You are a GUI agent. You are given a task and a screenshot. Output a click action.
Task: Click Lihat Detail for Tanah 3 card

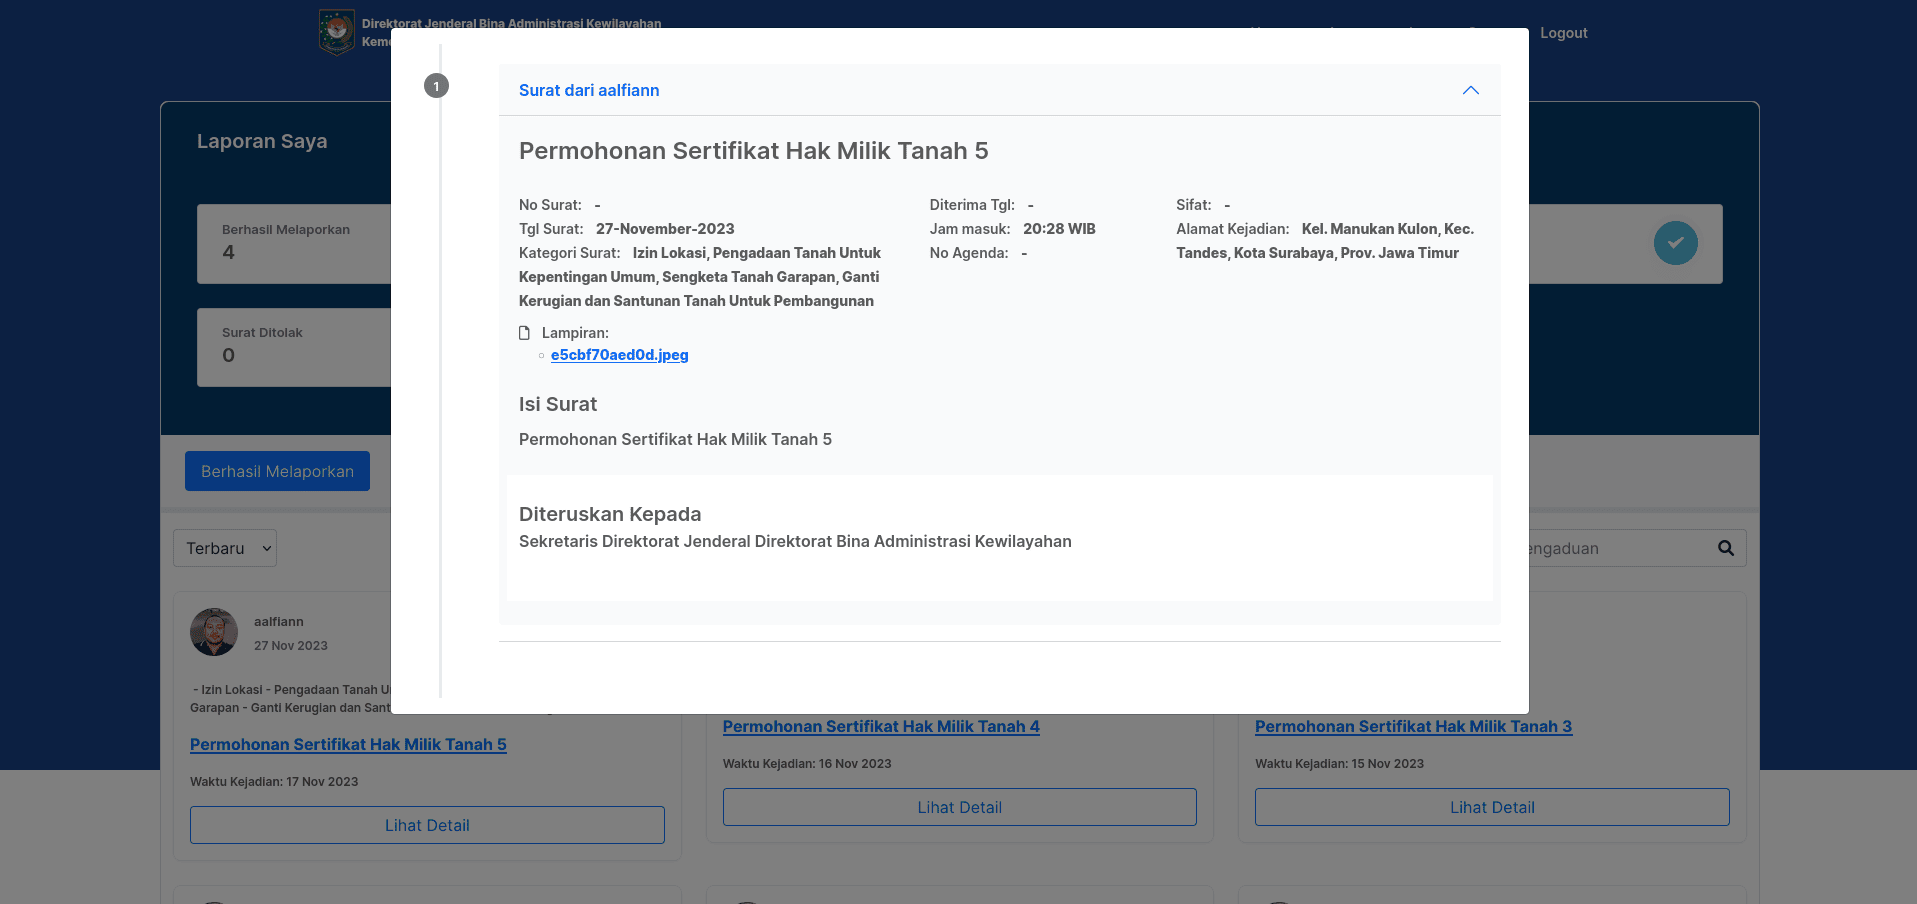click(x=1492, y=807)
